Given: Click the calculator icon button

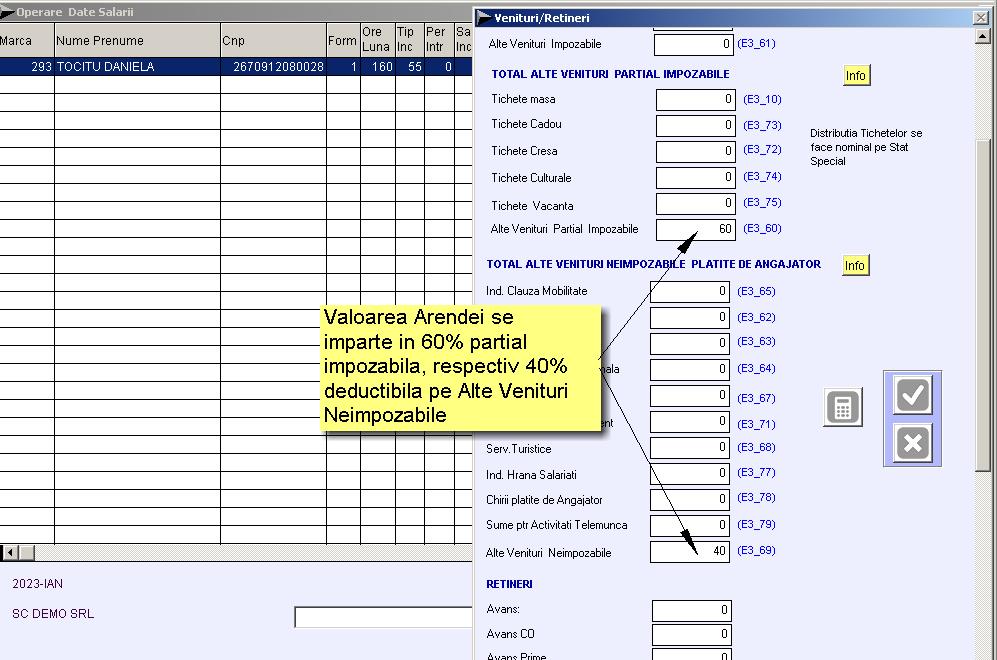Looking at the screenshot, I should point(843,408).
